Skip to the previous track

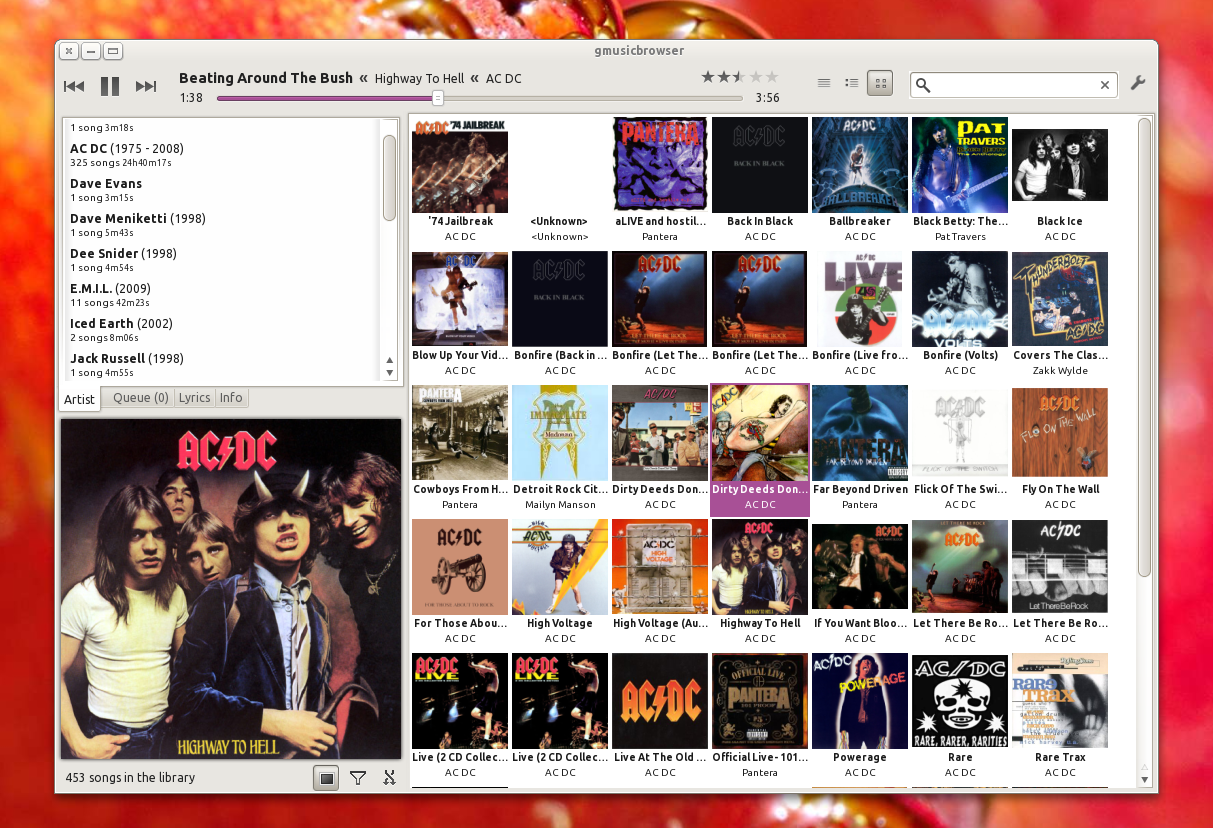73,86
